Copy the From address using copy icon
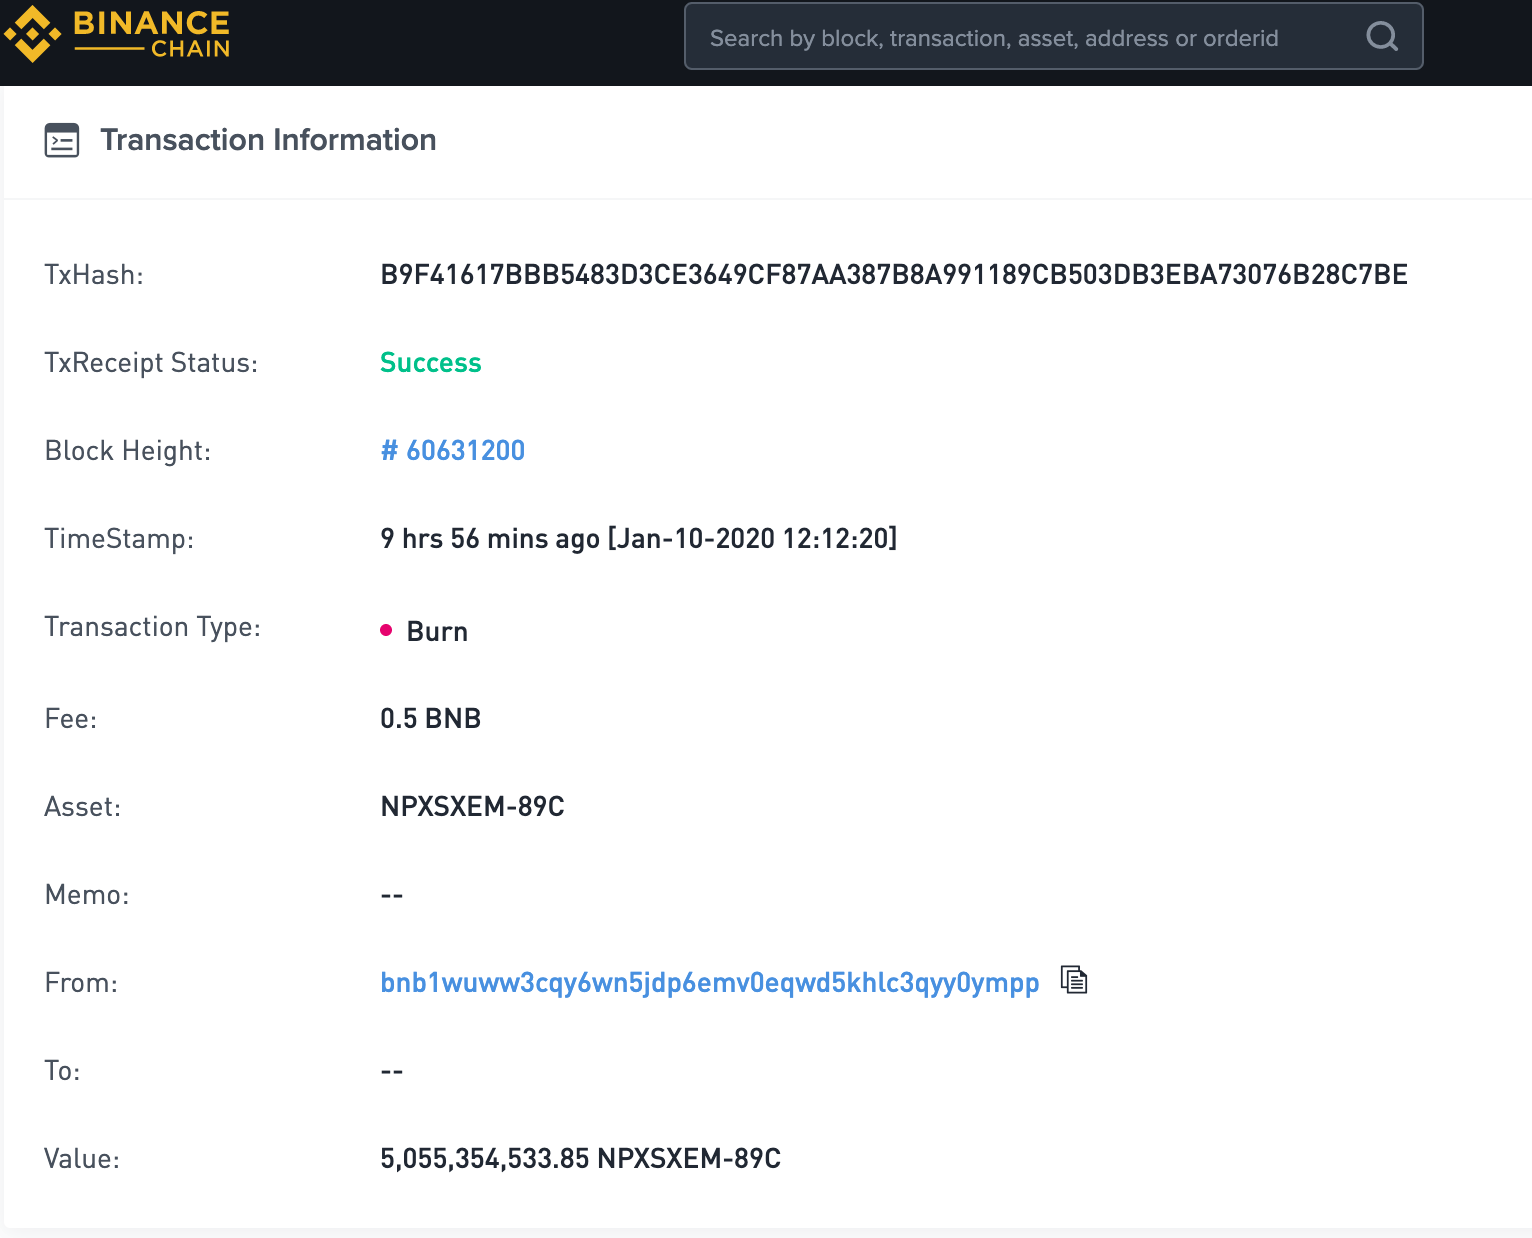 coord(1074,980)
